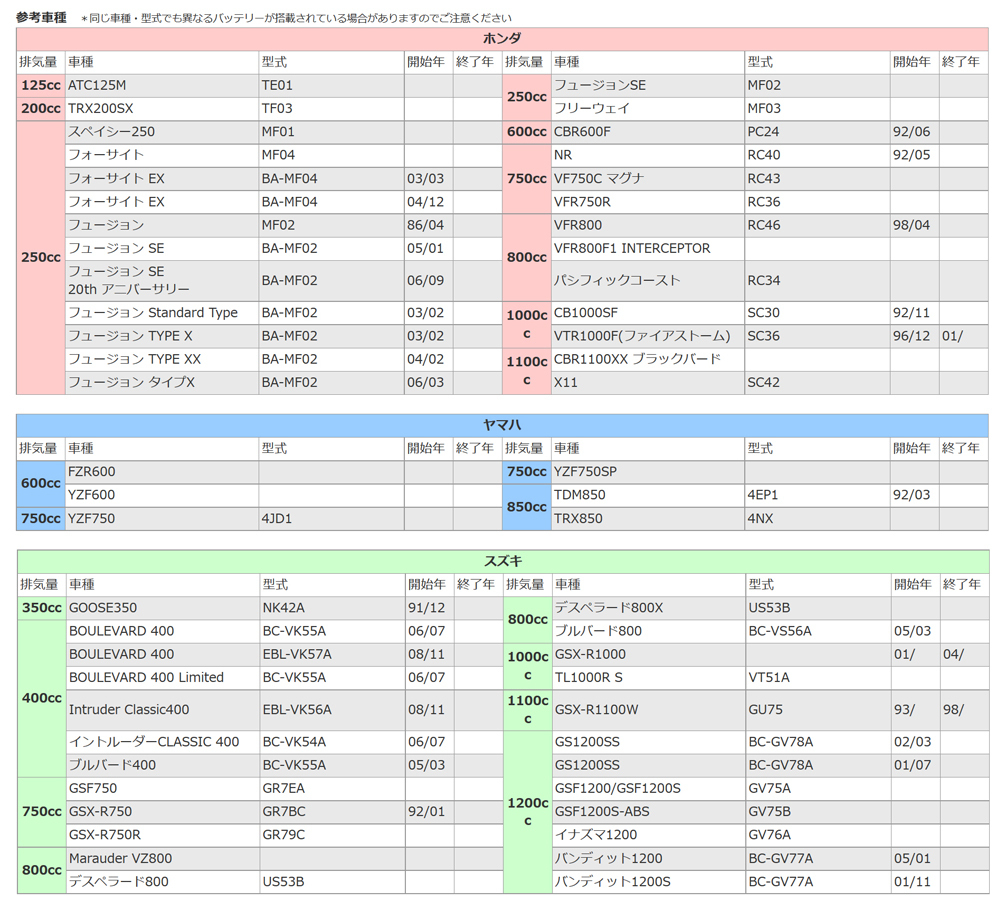Select Honda 600cc displacement cell
This screenshot has width=1000, height=904.
[527, 132]
